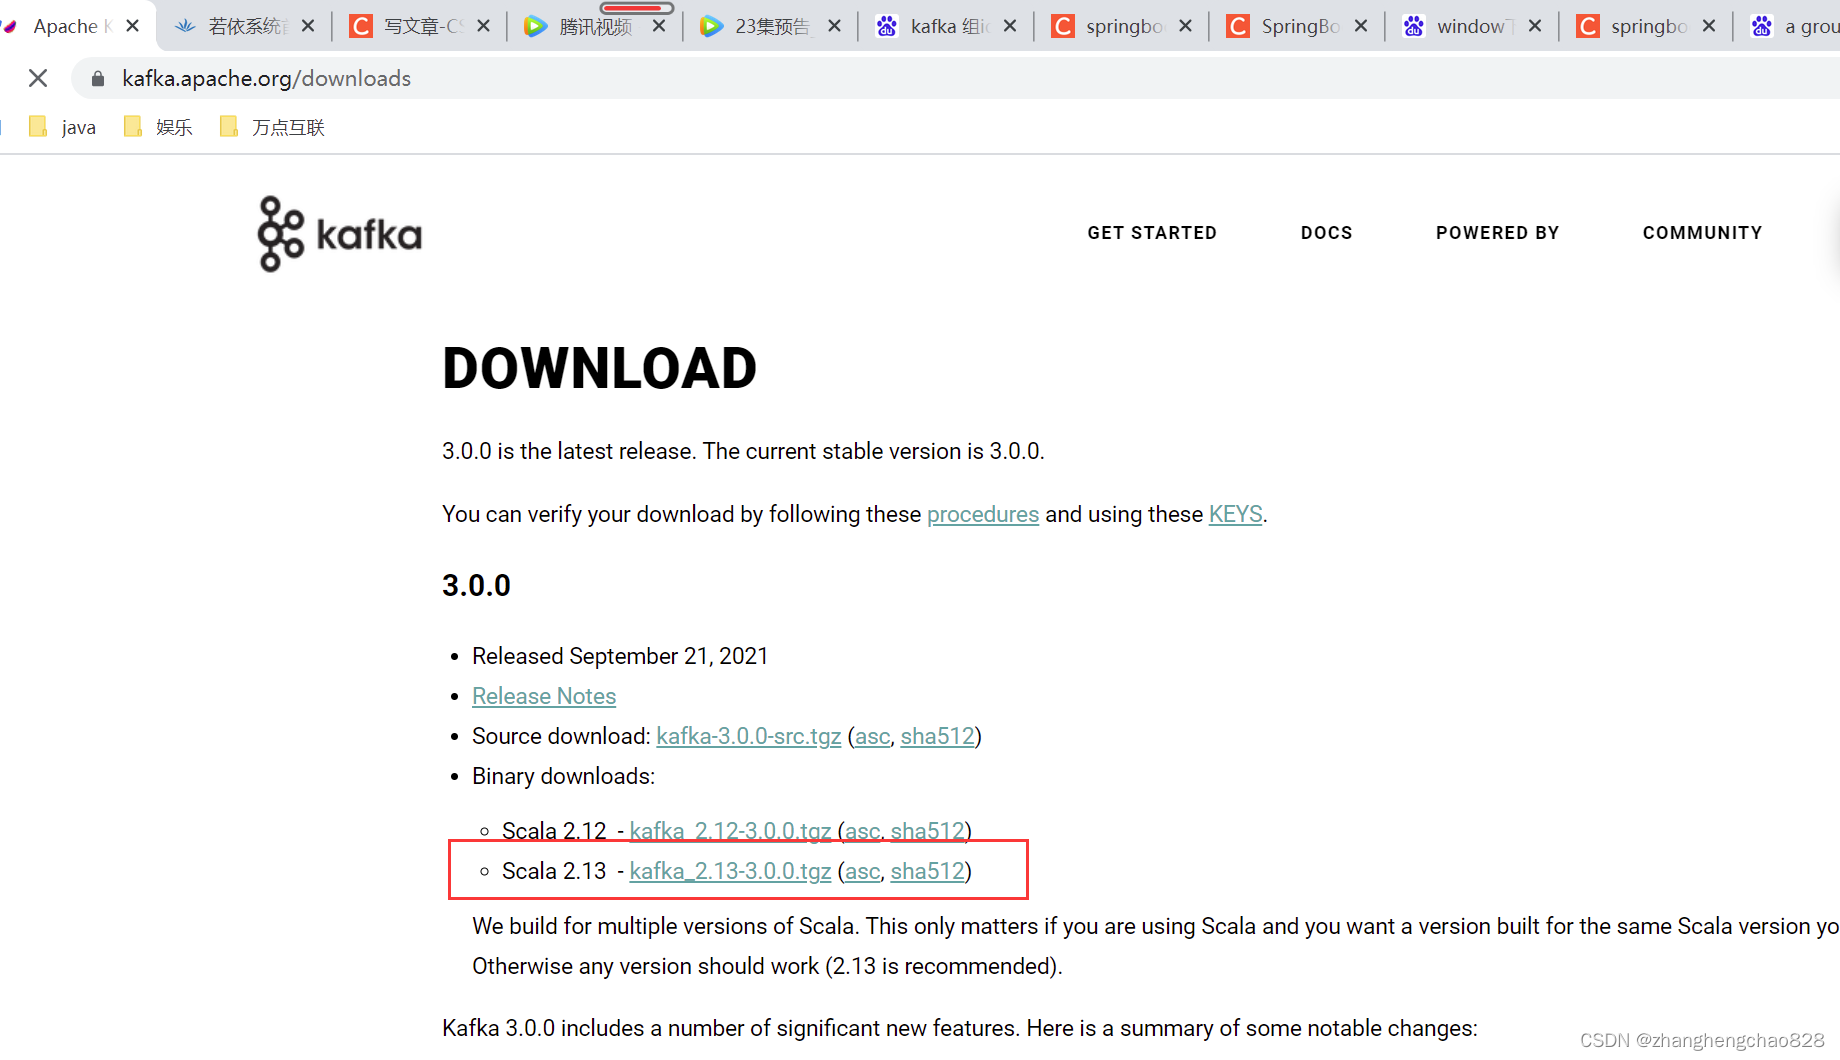1840x1060 pixels.
Task: Close the 23集预告 tab
Action: click(x=834, y=26)
